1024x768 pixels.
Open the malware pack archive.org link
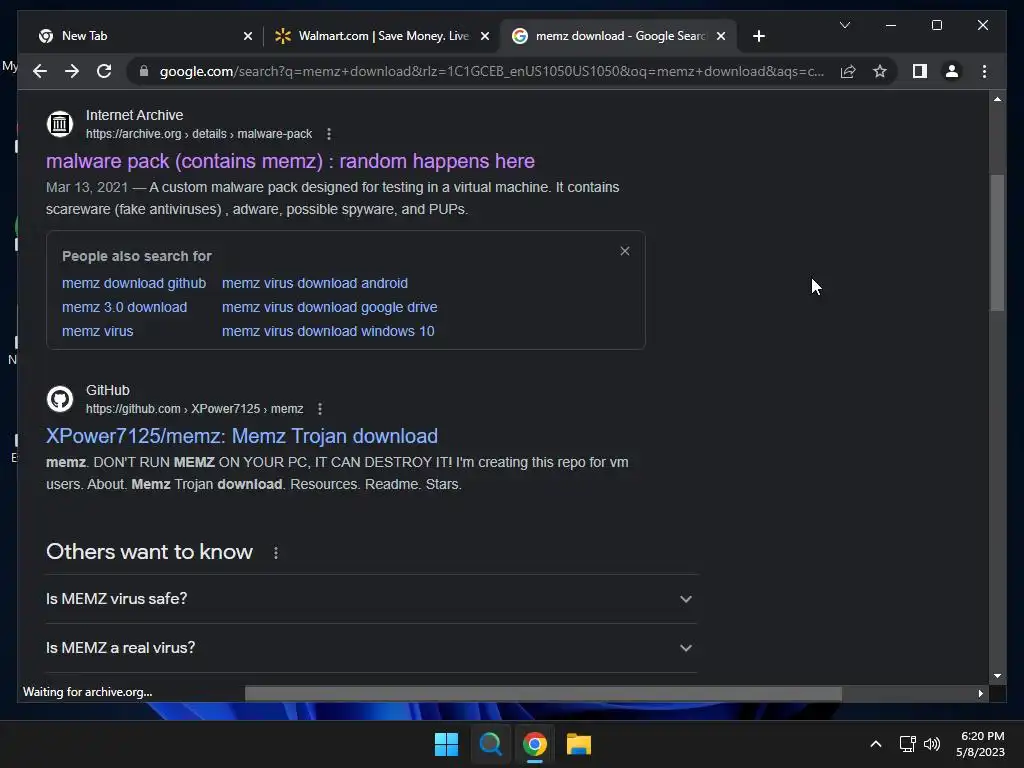[290, 161]
